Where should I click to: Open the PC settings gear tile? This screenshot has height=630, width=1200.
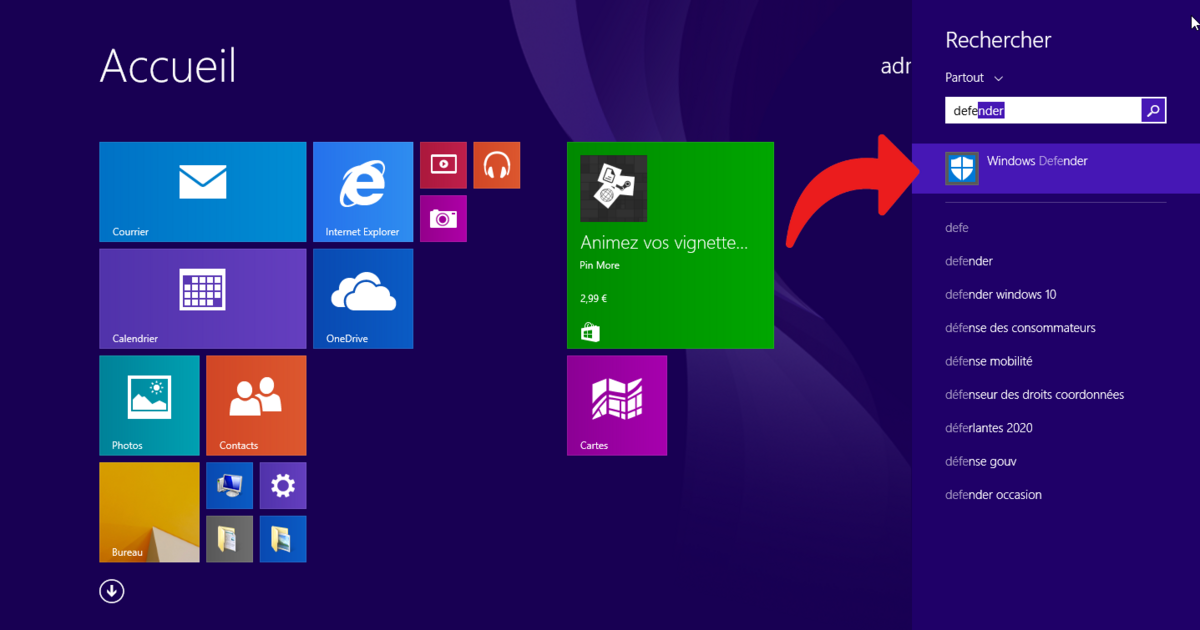(283, 486)
